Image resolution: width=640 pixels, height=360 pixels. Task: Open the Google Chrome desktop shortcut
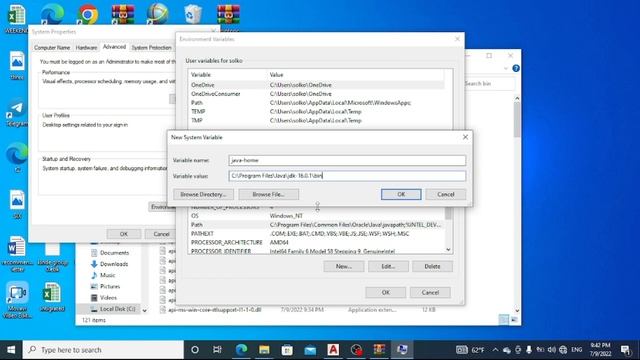pos(87,15)
